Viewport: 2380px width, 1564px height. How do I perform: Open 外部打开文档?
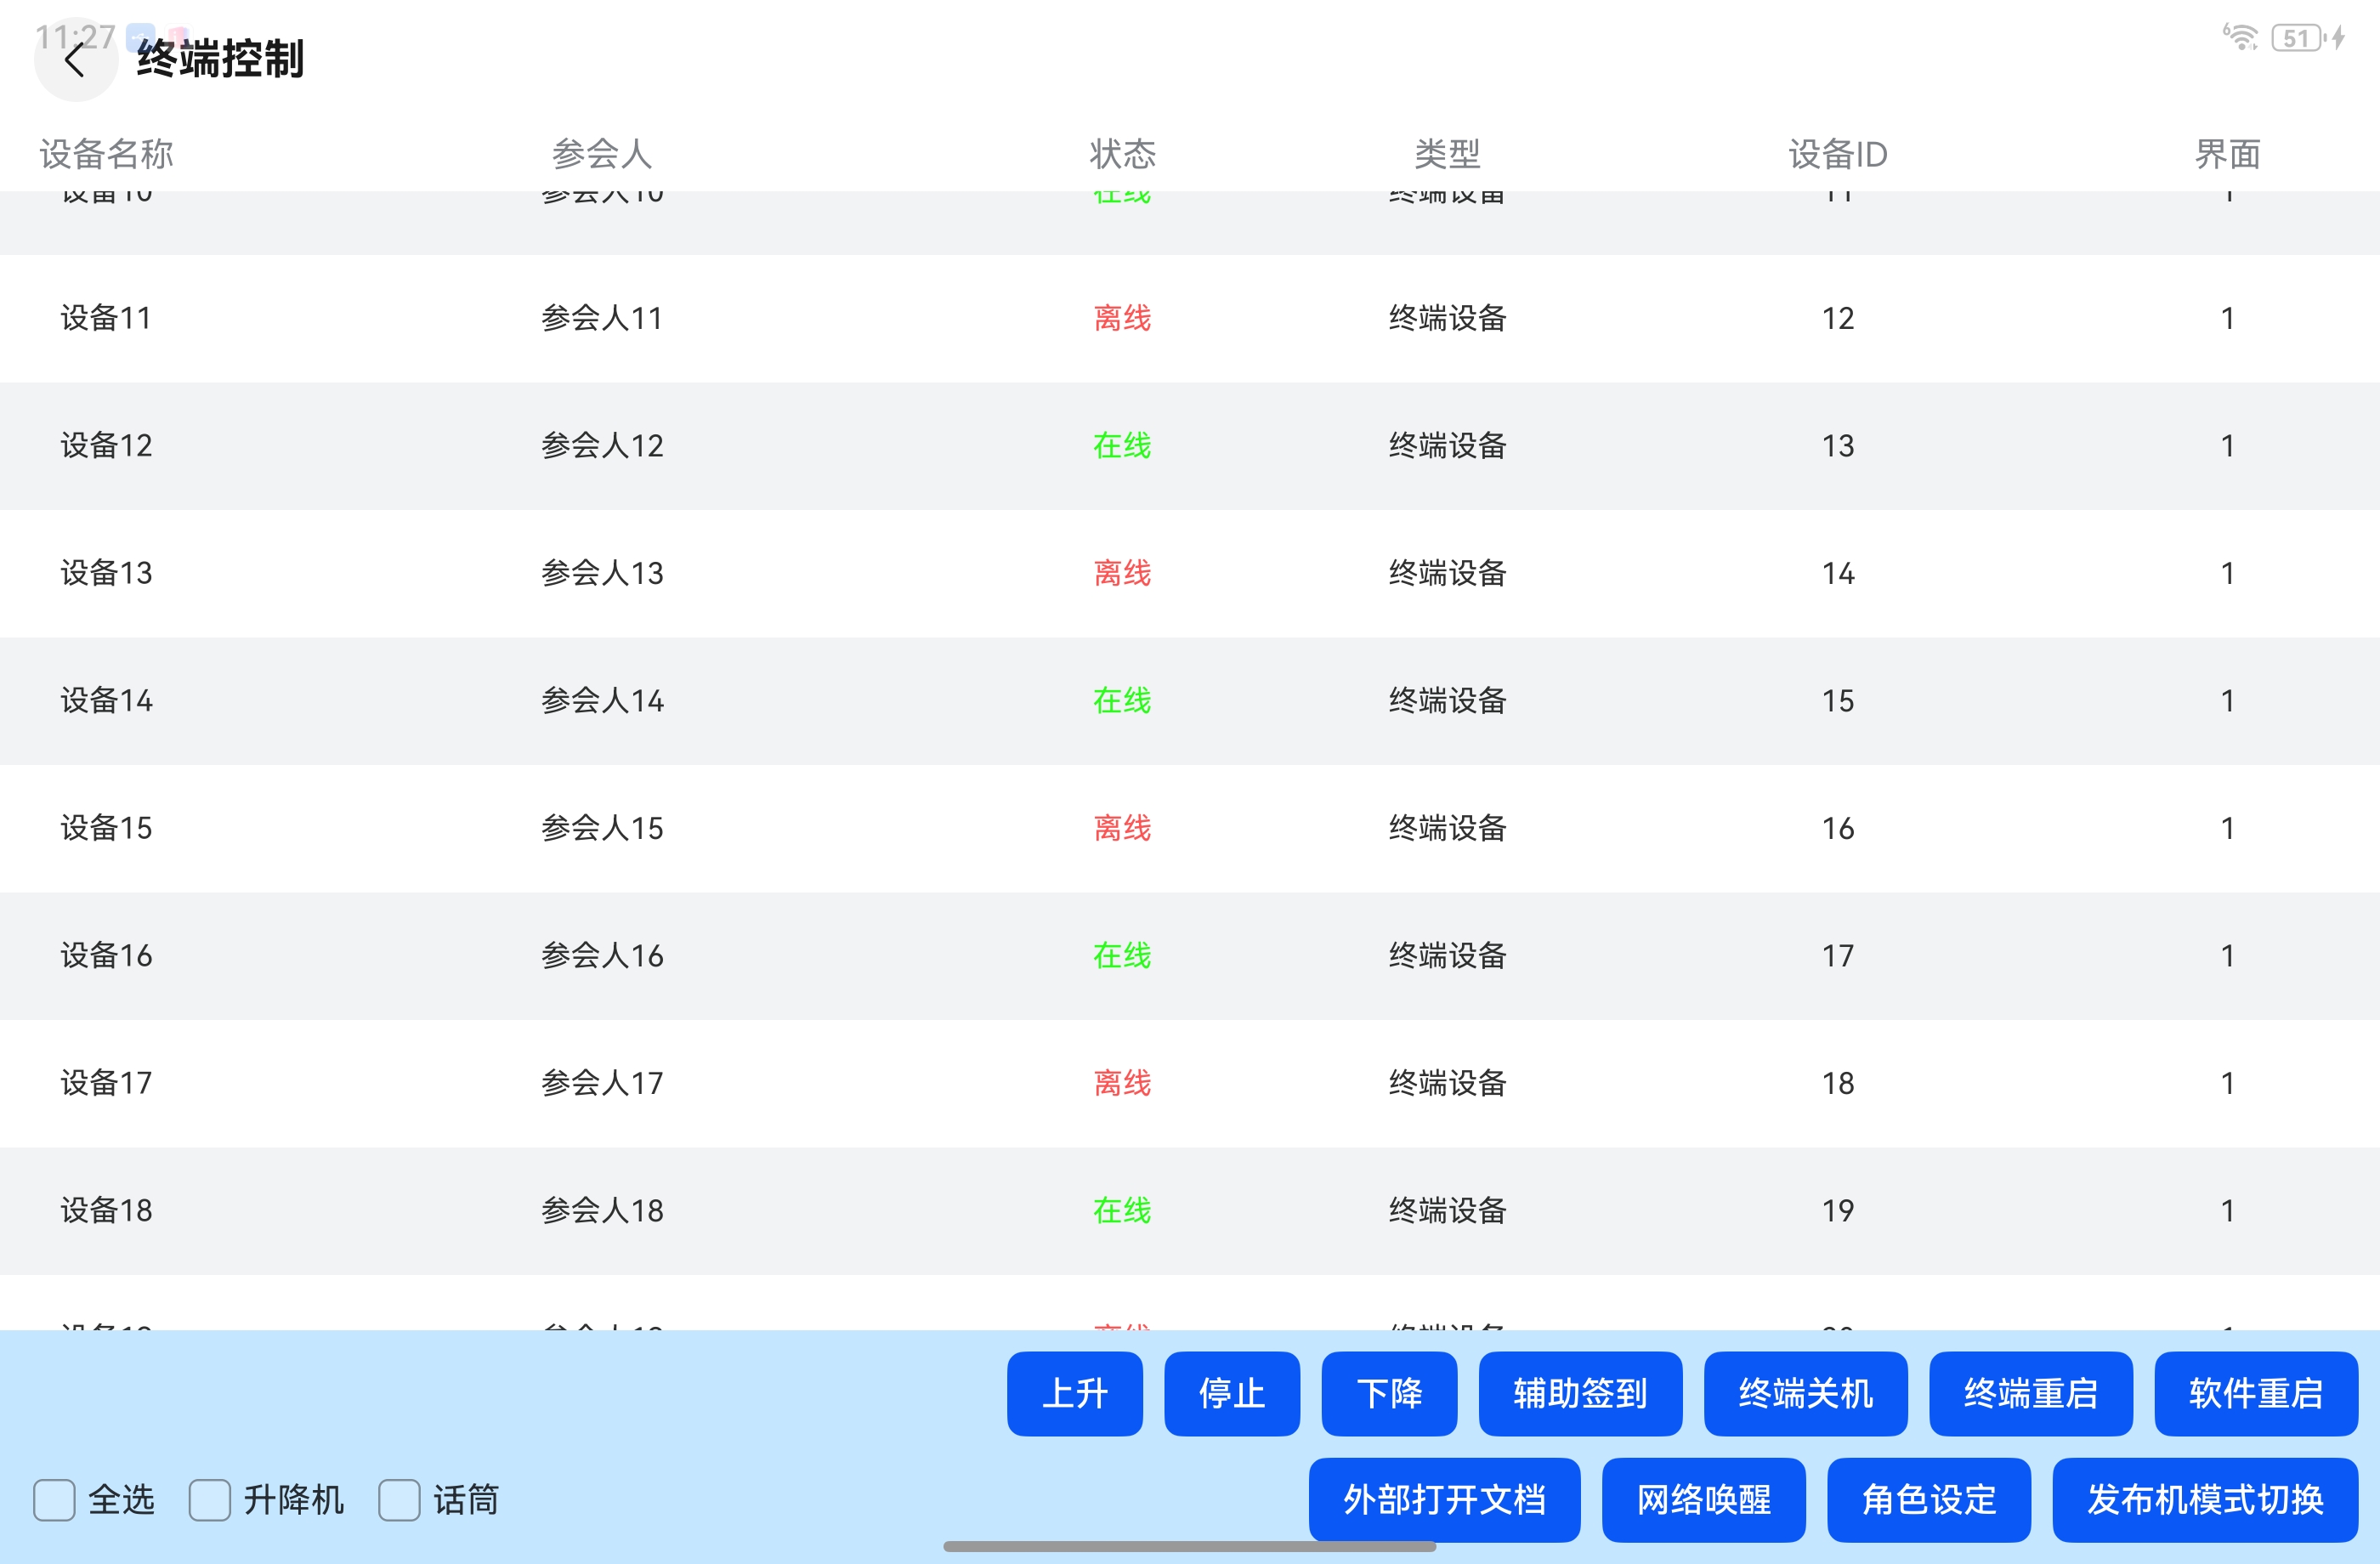[1444, 1499]
